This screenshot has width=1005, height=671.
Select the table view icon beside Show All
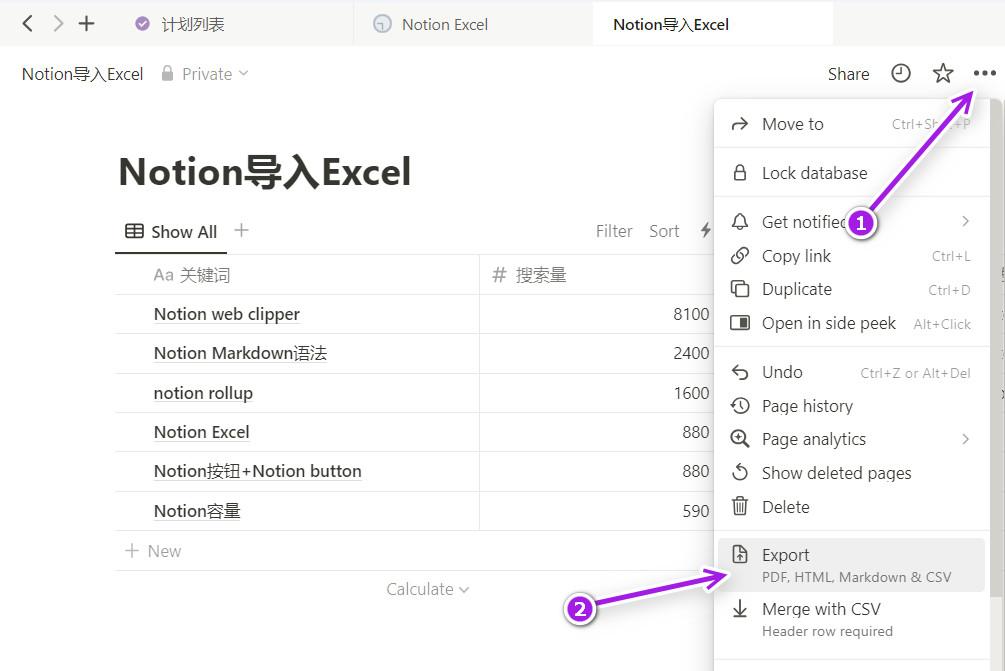[134, 231]
